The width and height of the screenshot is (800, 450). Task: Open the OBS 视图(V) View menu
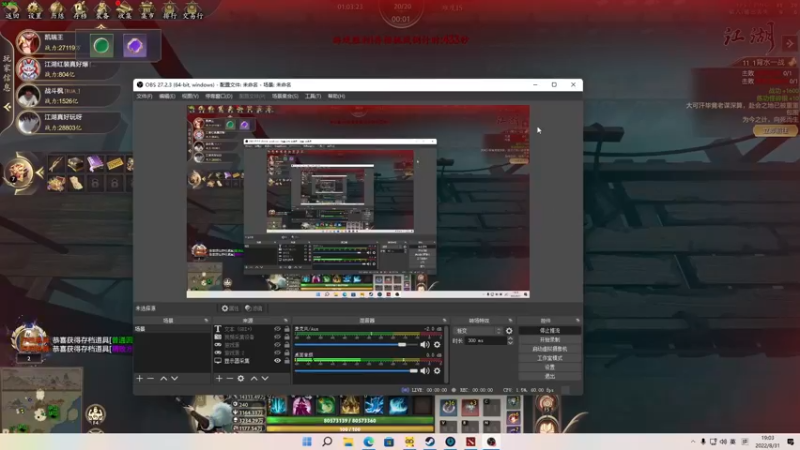[190, 96]
